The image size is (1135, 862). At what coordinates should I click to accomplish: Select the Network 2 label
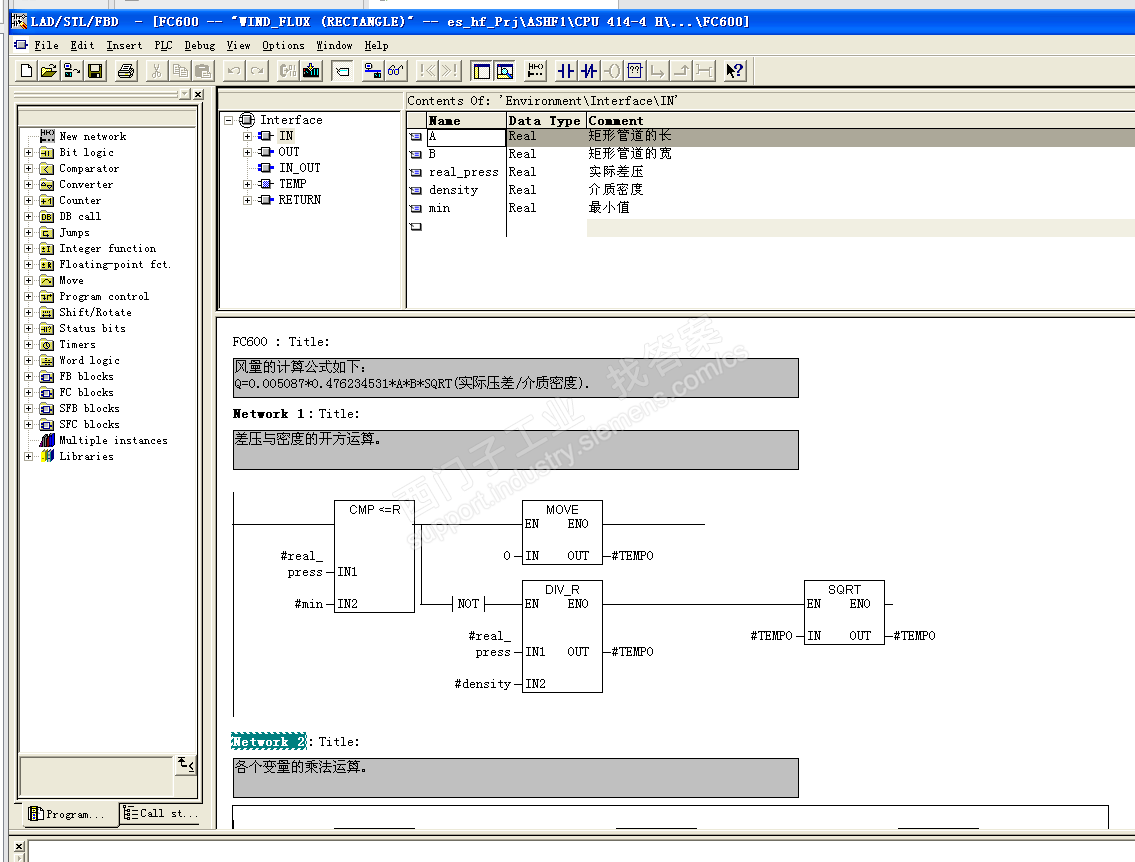coord(268,742)
